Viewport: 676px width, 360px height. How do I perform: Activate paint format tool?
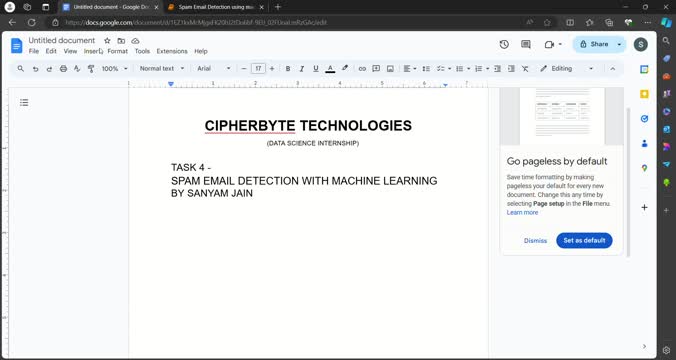tap(91, 69)
